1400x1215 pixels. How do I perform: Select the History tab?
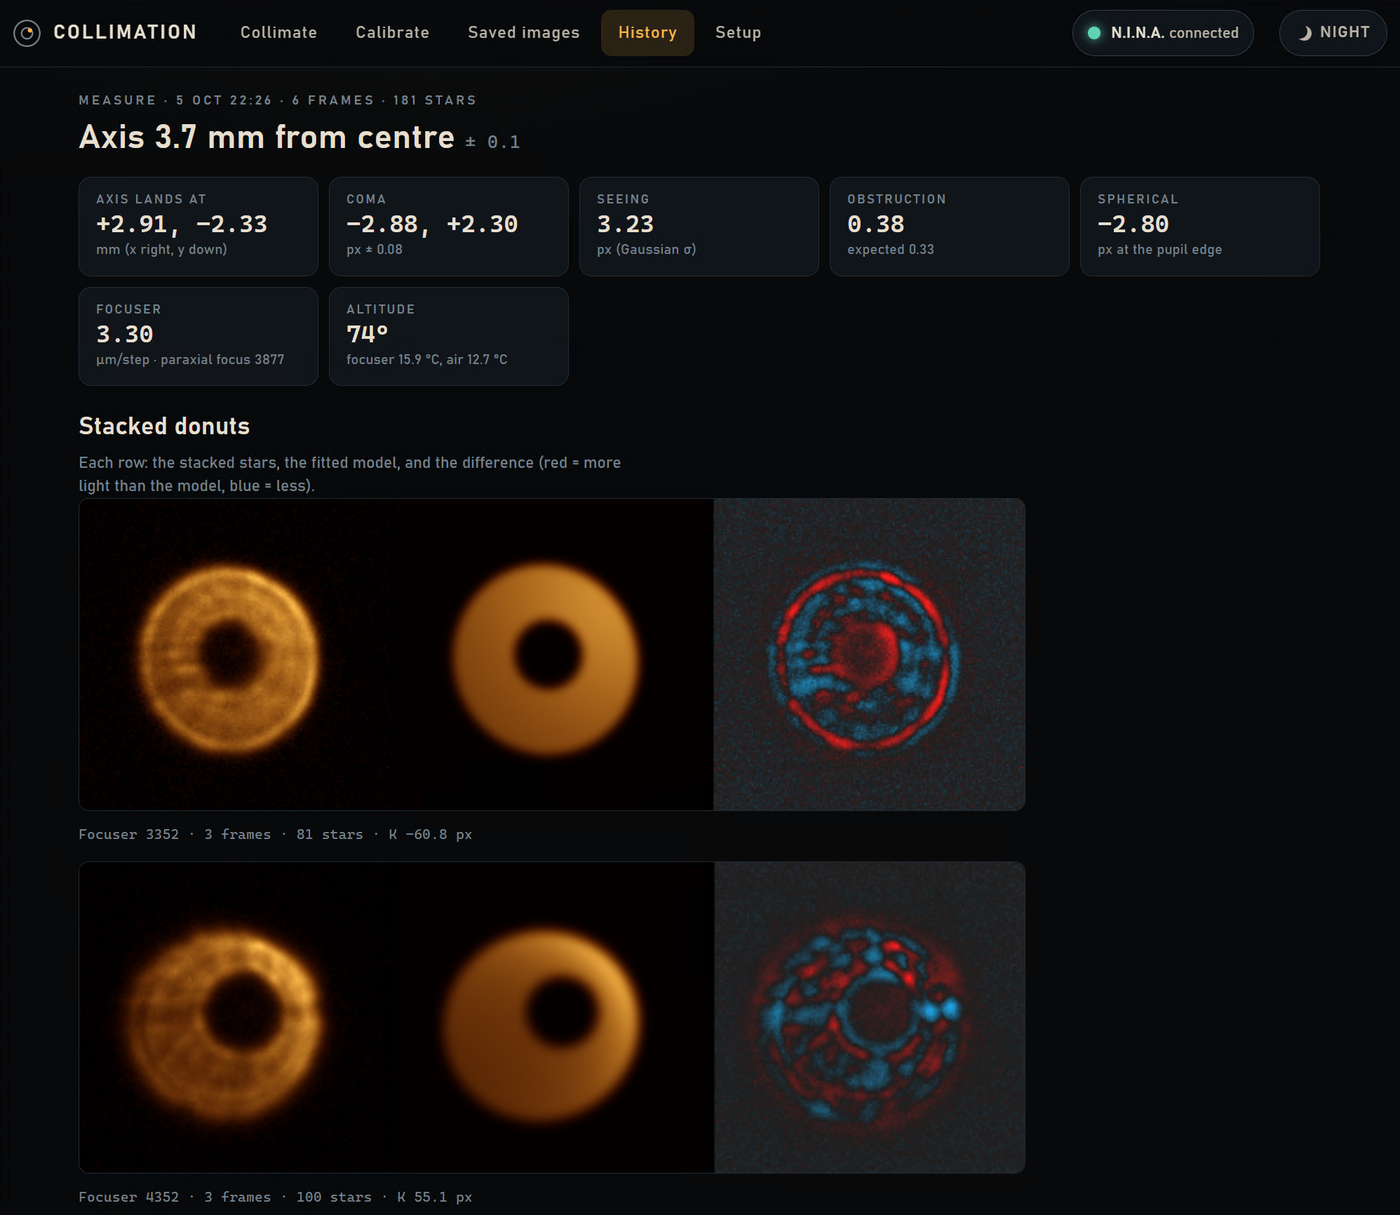(x=648, y=33)
